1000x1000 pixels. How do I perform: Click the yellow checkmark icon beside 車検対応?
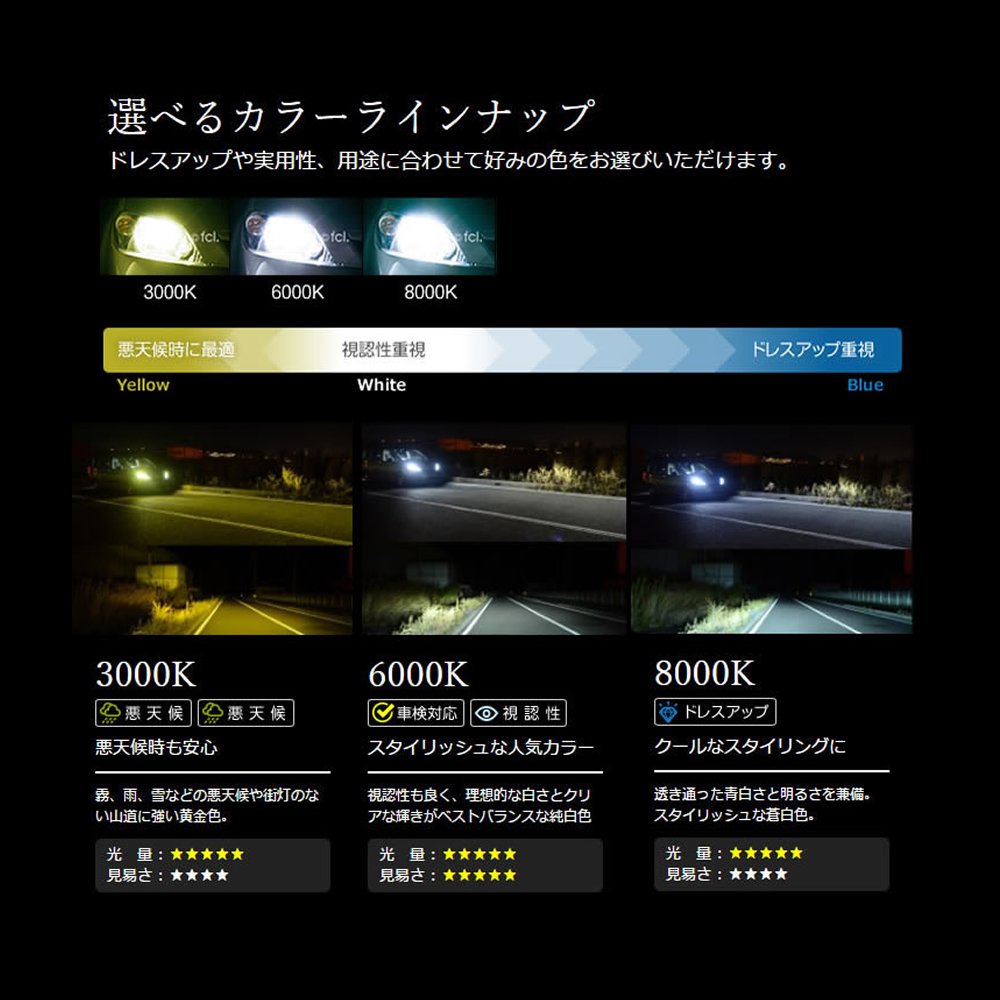point(382,713)
